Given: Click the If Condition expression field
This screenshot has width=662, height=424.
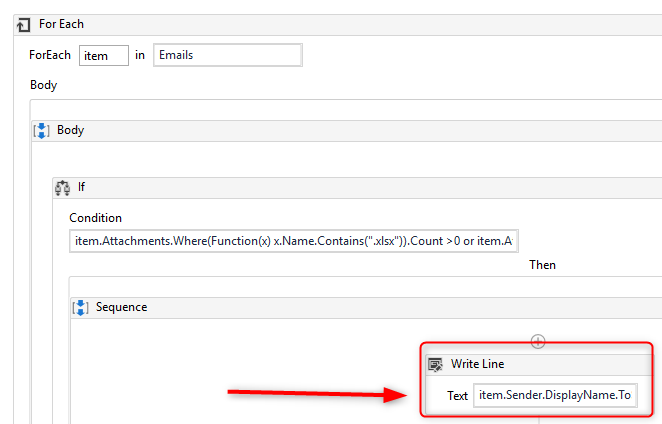Looking at the screenshot, I should pyautogui.click(x=293, y=241).
